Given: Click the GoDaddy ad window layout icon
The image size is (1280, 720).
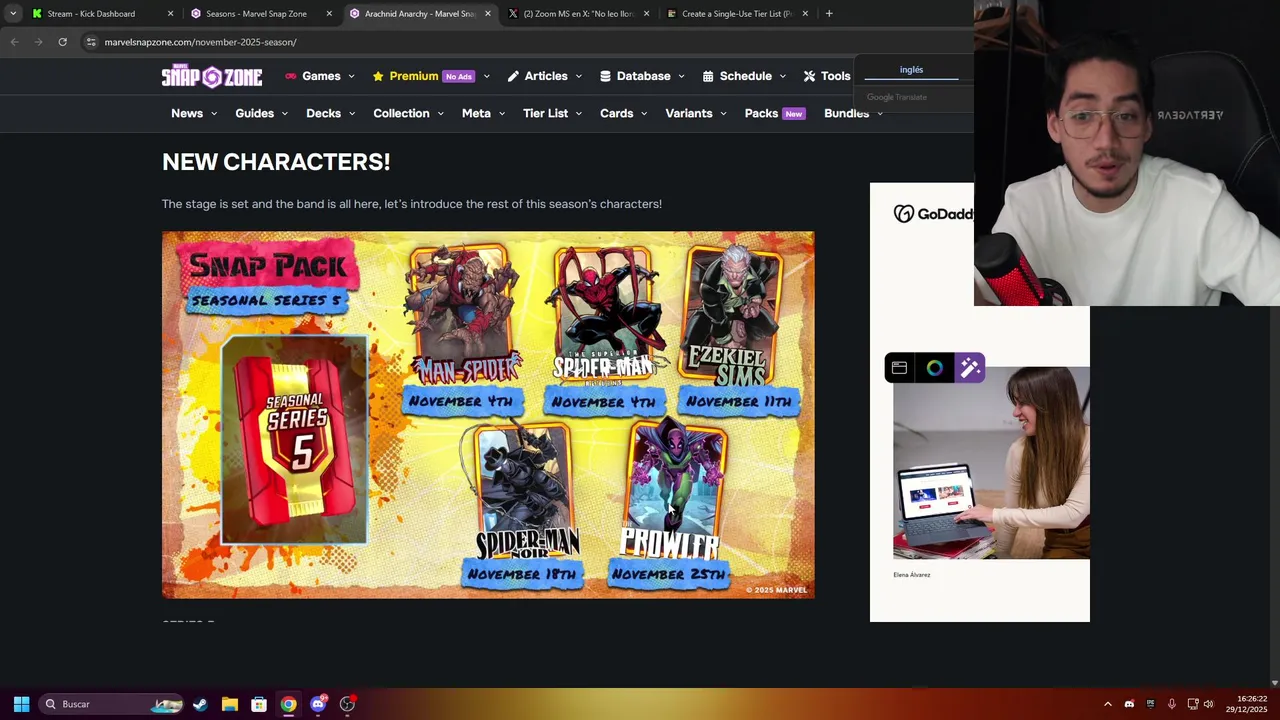Looking at the screenshot, I should pyautogui.click(x=899, y=368).
